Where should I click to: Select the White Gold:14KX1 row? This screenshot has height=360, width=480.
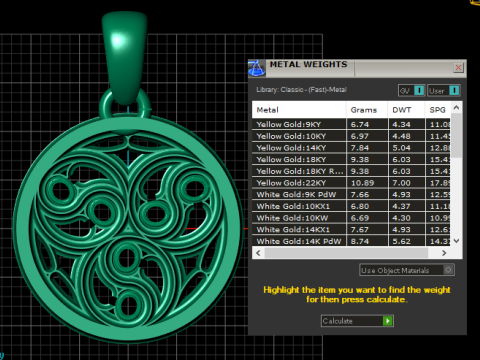pos(351,229)
